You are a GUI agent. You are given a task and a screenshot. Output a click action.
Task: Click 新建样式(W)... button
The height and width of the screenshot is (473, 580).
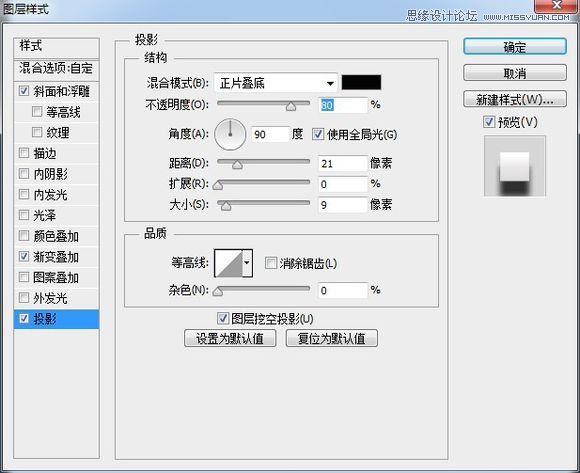pyautogui.click(x=515, y=99)
